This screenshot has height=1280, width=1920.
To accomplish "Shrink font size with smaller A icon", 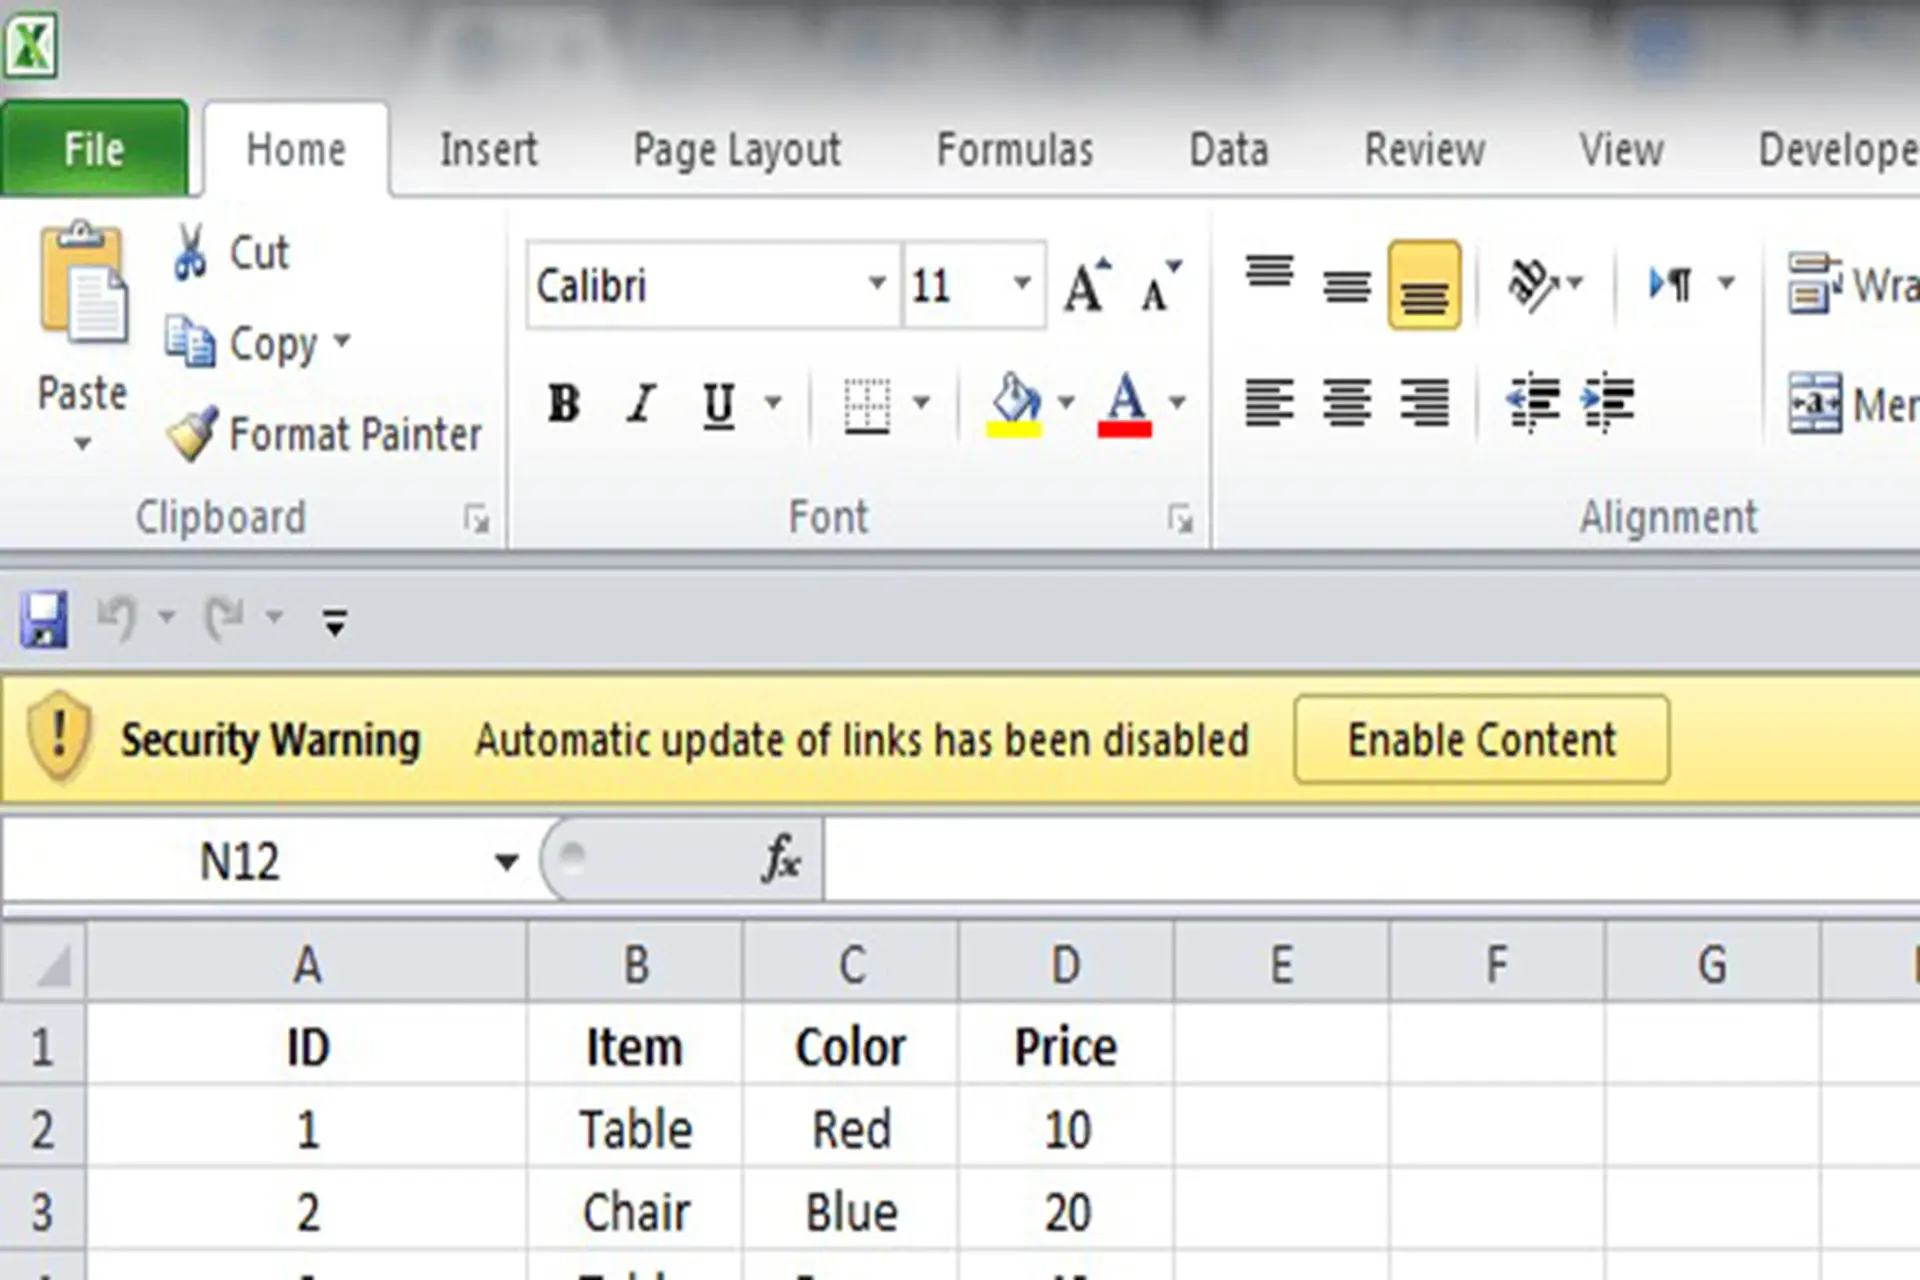I will click(1161, 286).
